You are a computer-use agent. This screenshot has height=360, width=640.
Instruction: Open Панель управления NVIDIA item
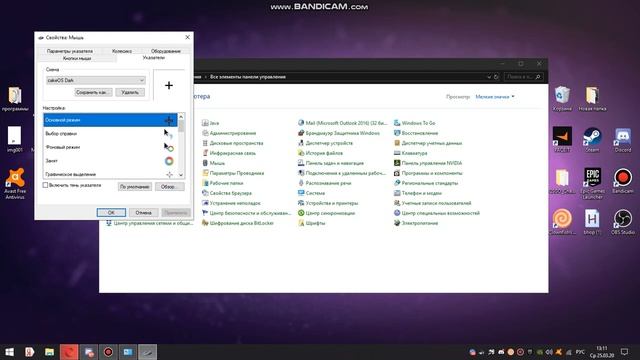(428, 163)
